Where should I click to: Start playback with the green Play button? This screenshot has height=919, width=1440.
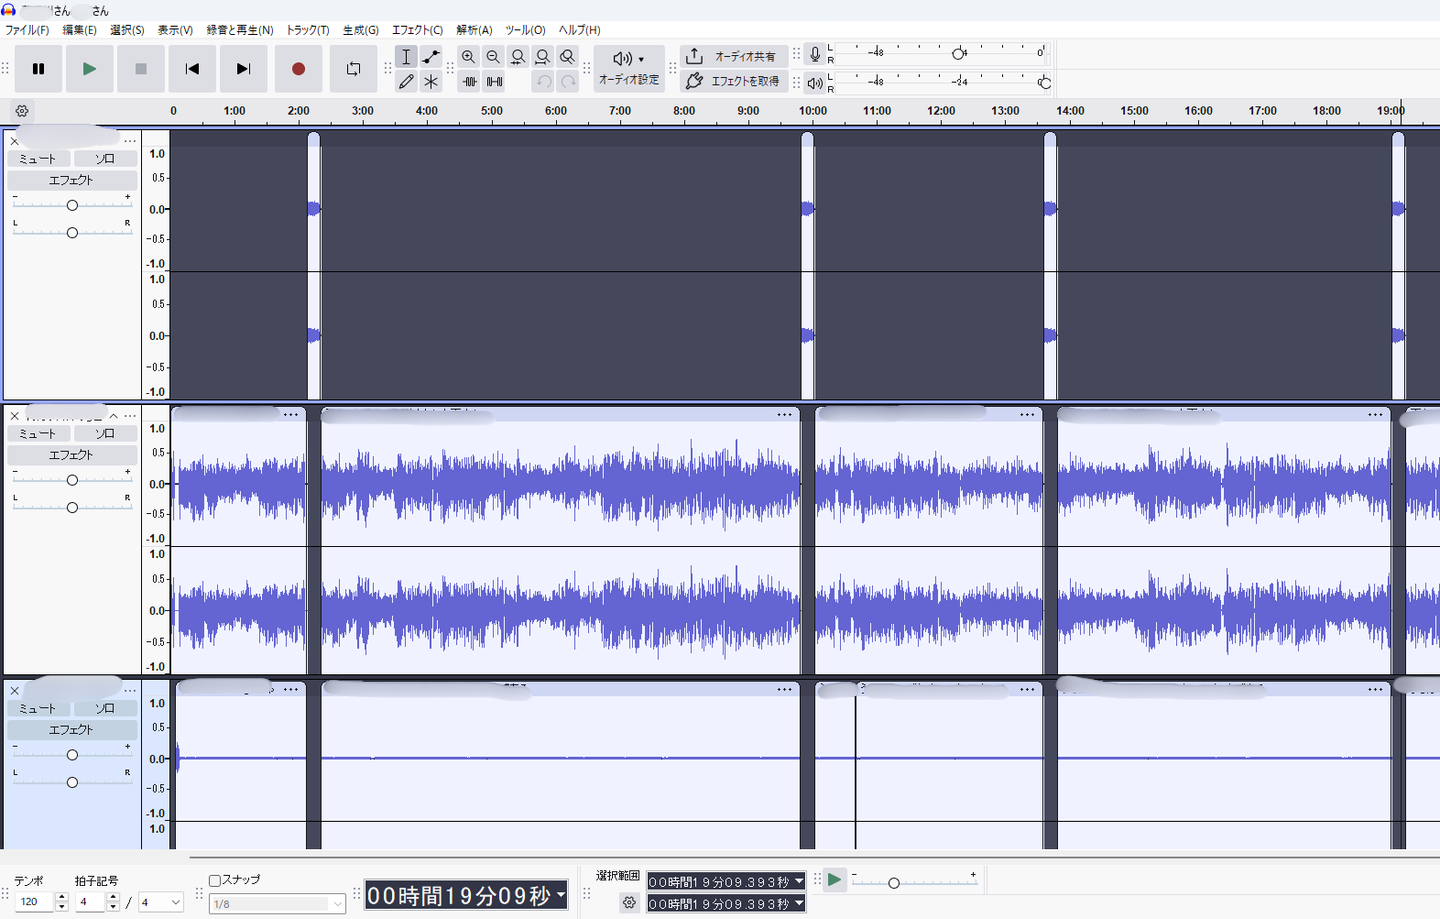point(89,69)
